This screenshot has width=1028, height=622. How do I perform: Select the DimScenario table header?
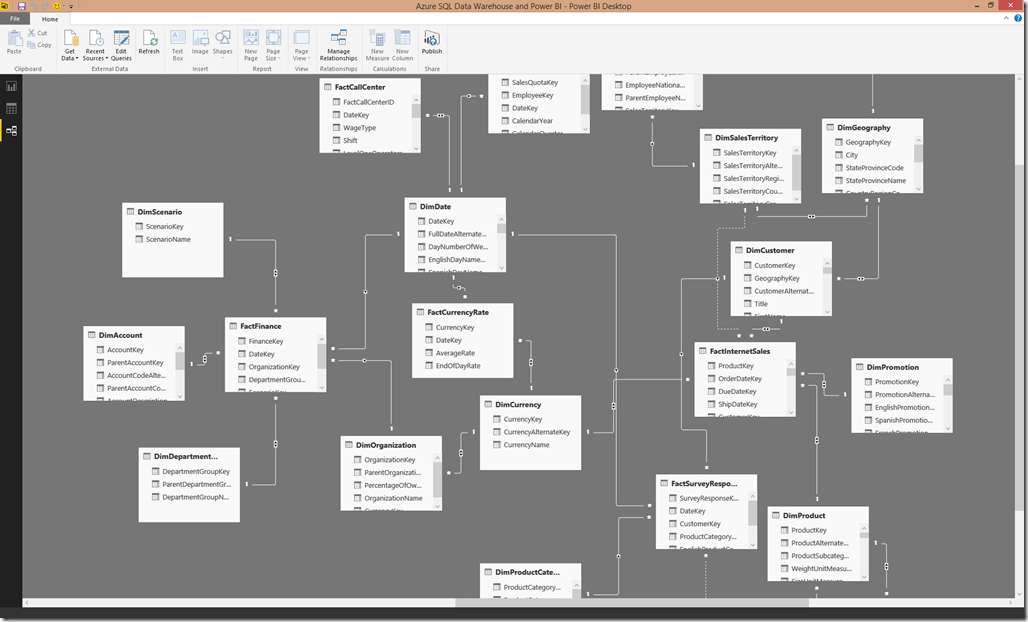(172, 212)
